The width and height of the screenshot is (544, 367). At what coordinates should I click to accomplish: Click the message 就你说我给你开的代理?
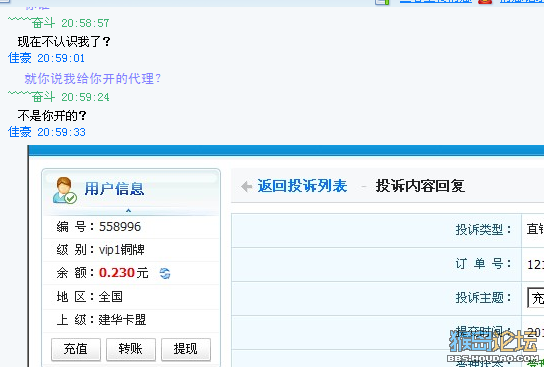pyautogui.click(x=93, y=78)
